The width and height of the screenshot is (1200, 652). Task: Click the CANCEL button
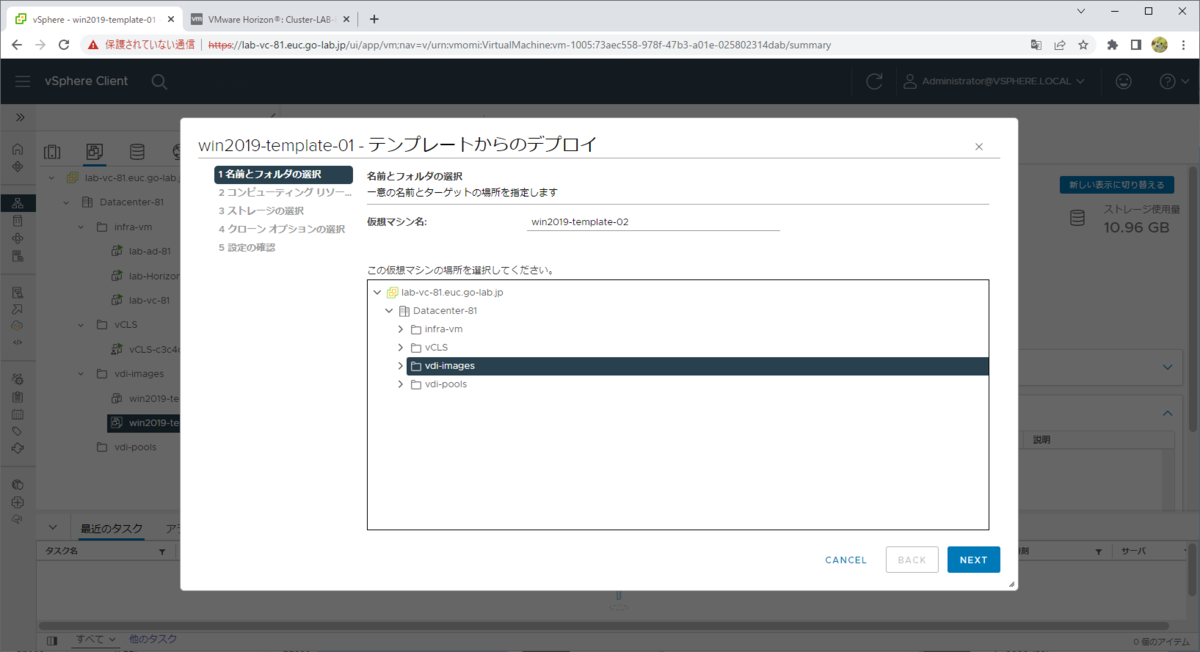(x=846, y=560)
